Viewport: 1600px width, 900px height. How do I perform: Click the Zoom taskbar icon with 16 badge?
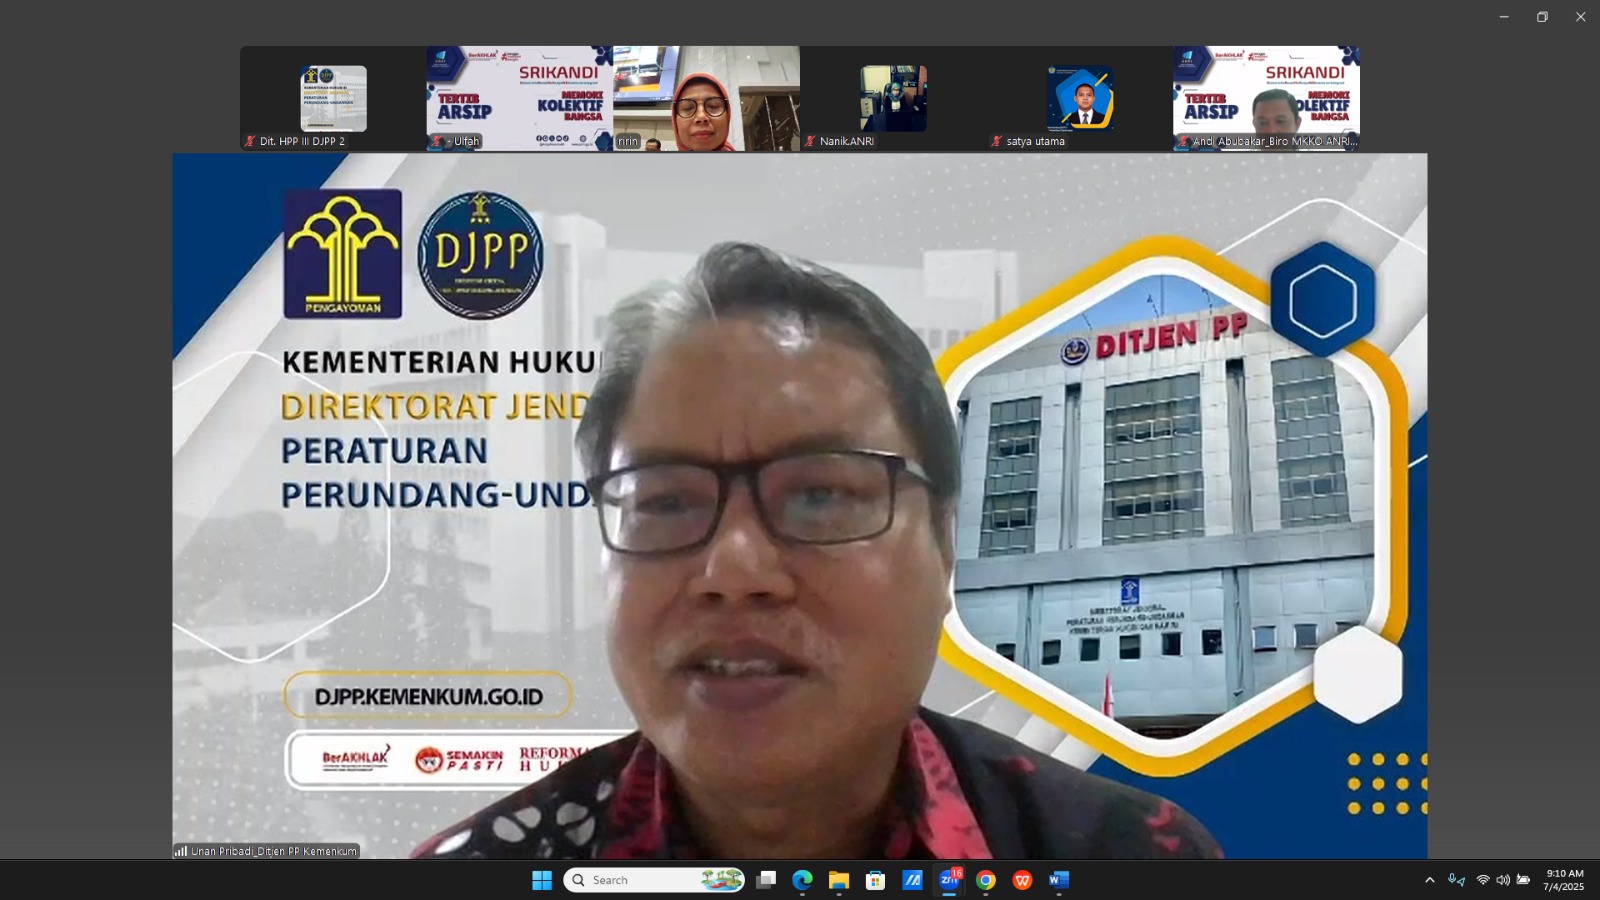949,880
